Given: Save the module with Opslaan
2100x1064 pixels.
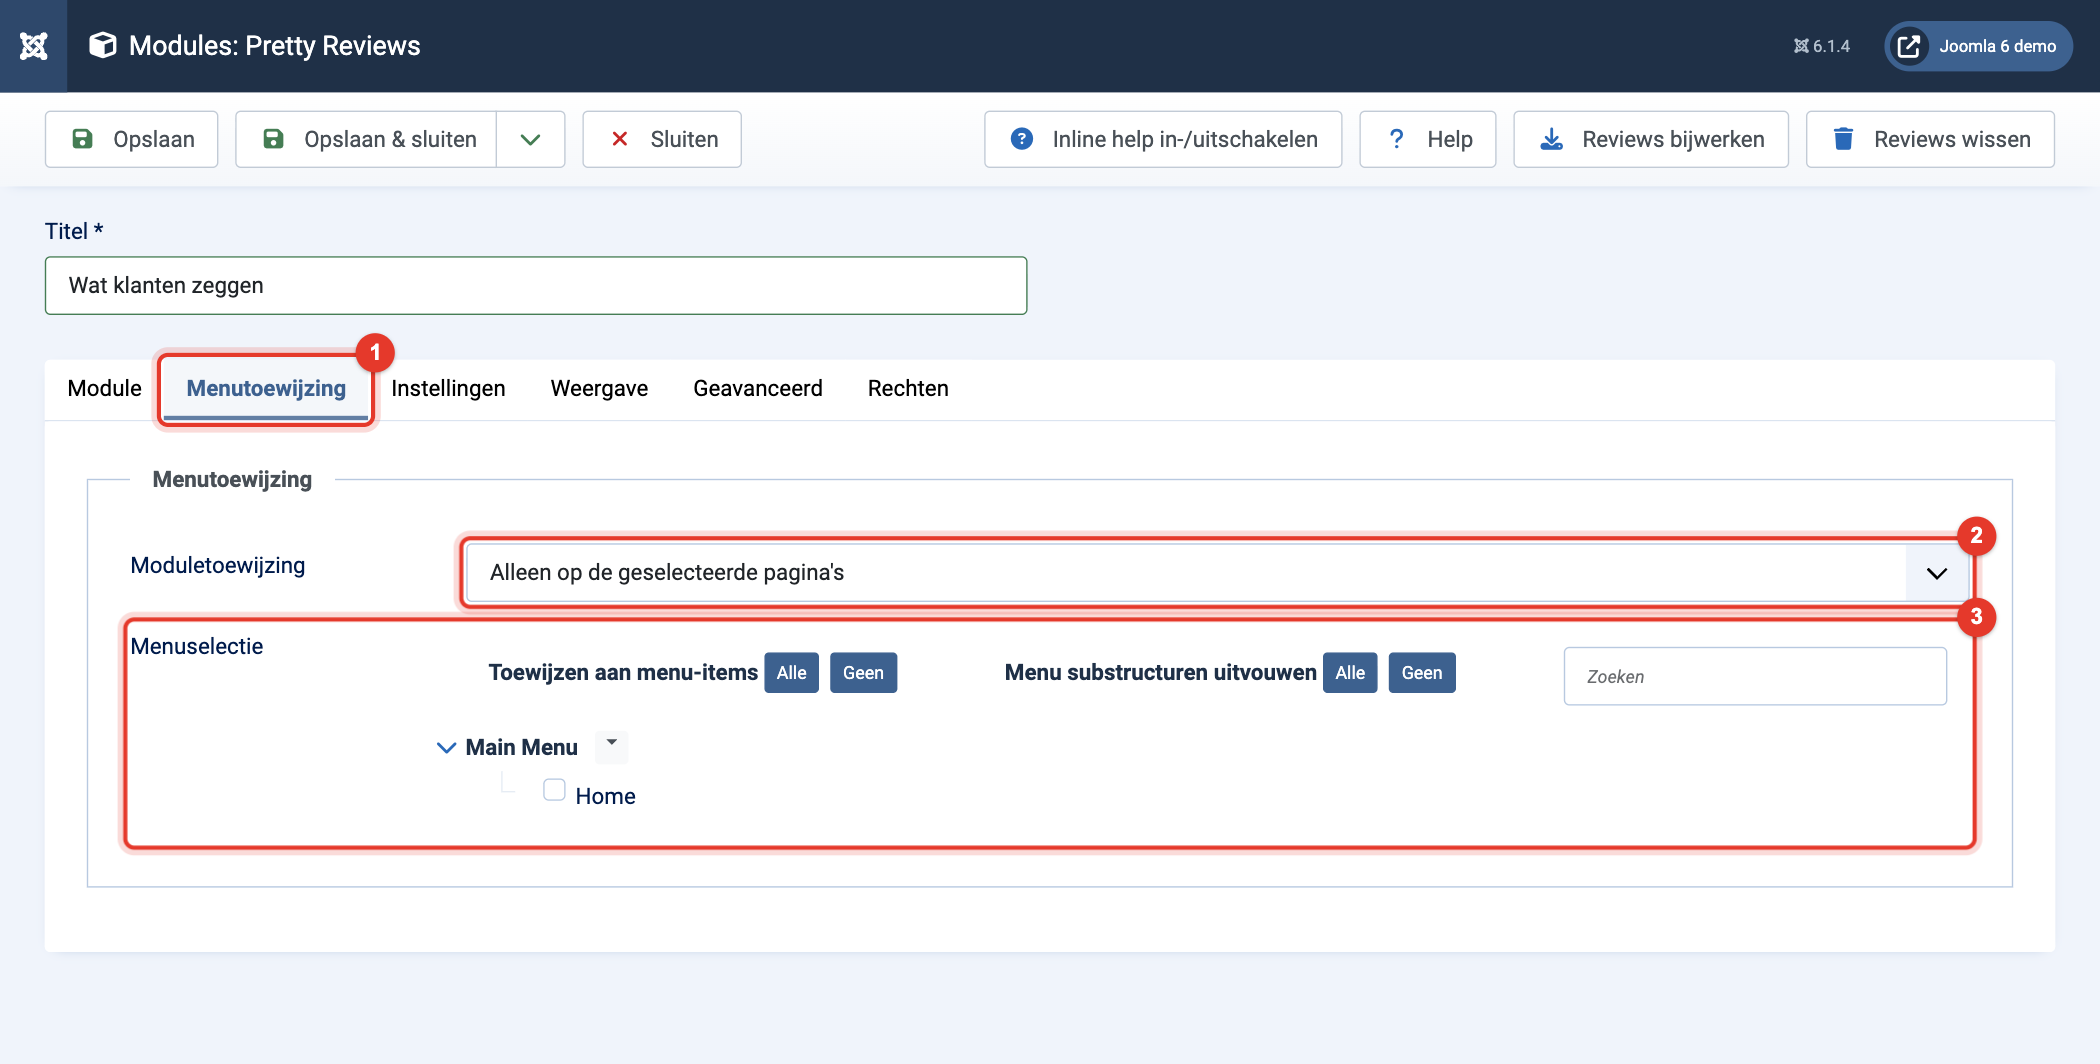Looking at the screenshot, I should (x=131, y=139).
